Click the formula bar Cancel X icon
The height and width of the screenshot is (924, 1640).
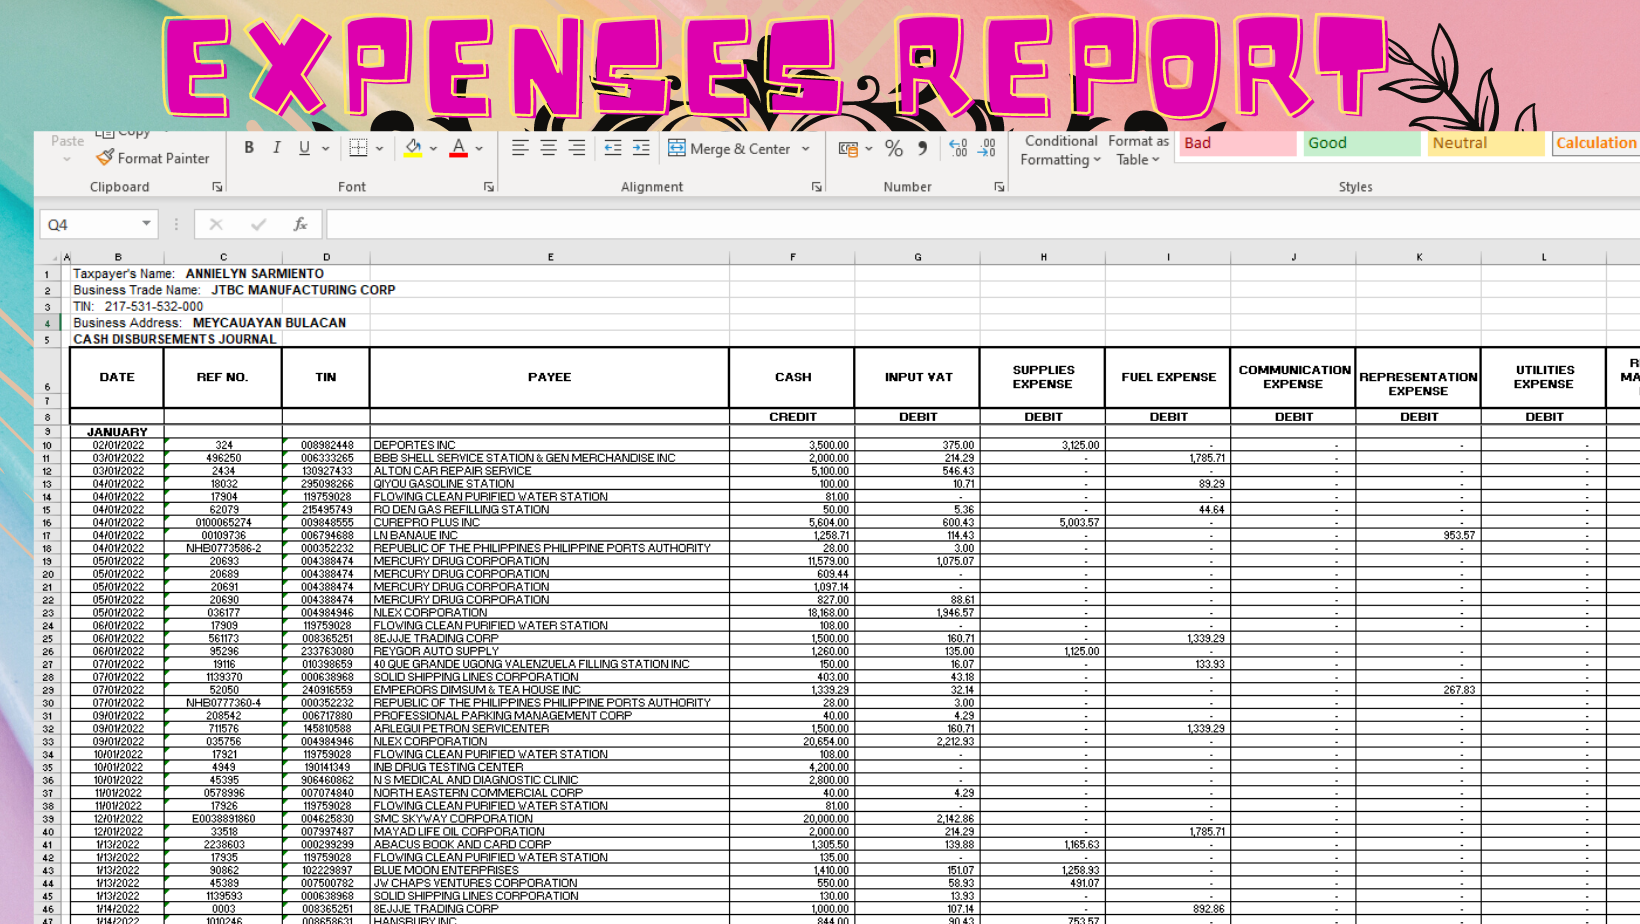click(216, 224)
